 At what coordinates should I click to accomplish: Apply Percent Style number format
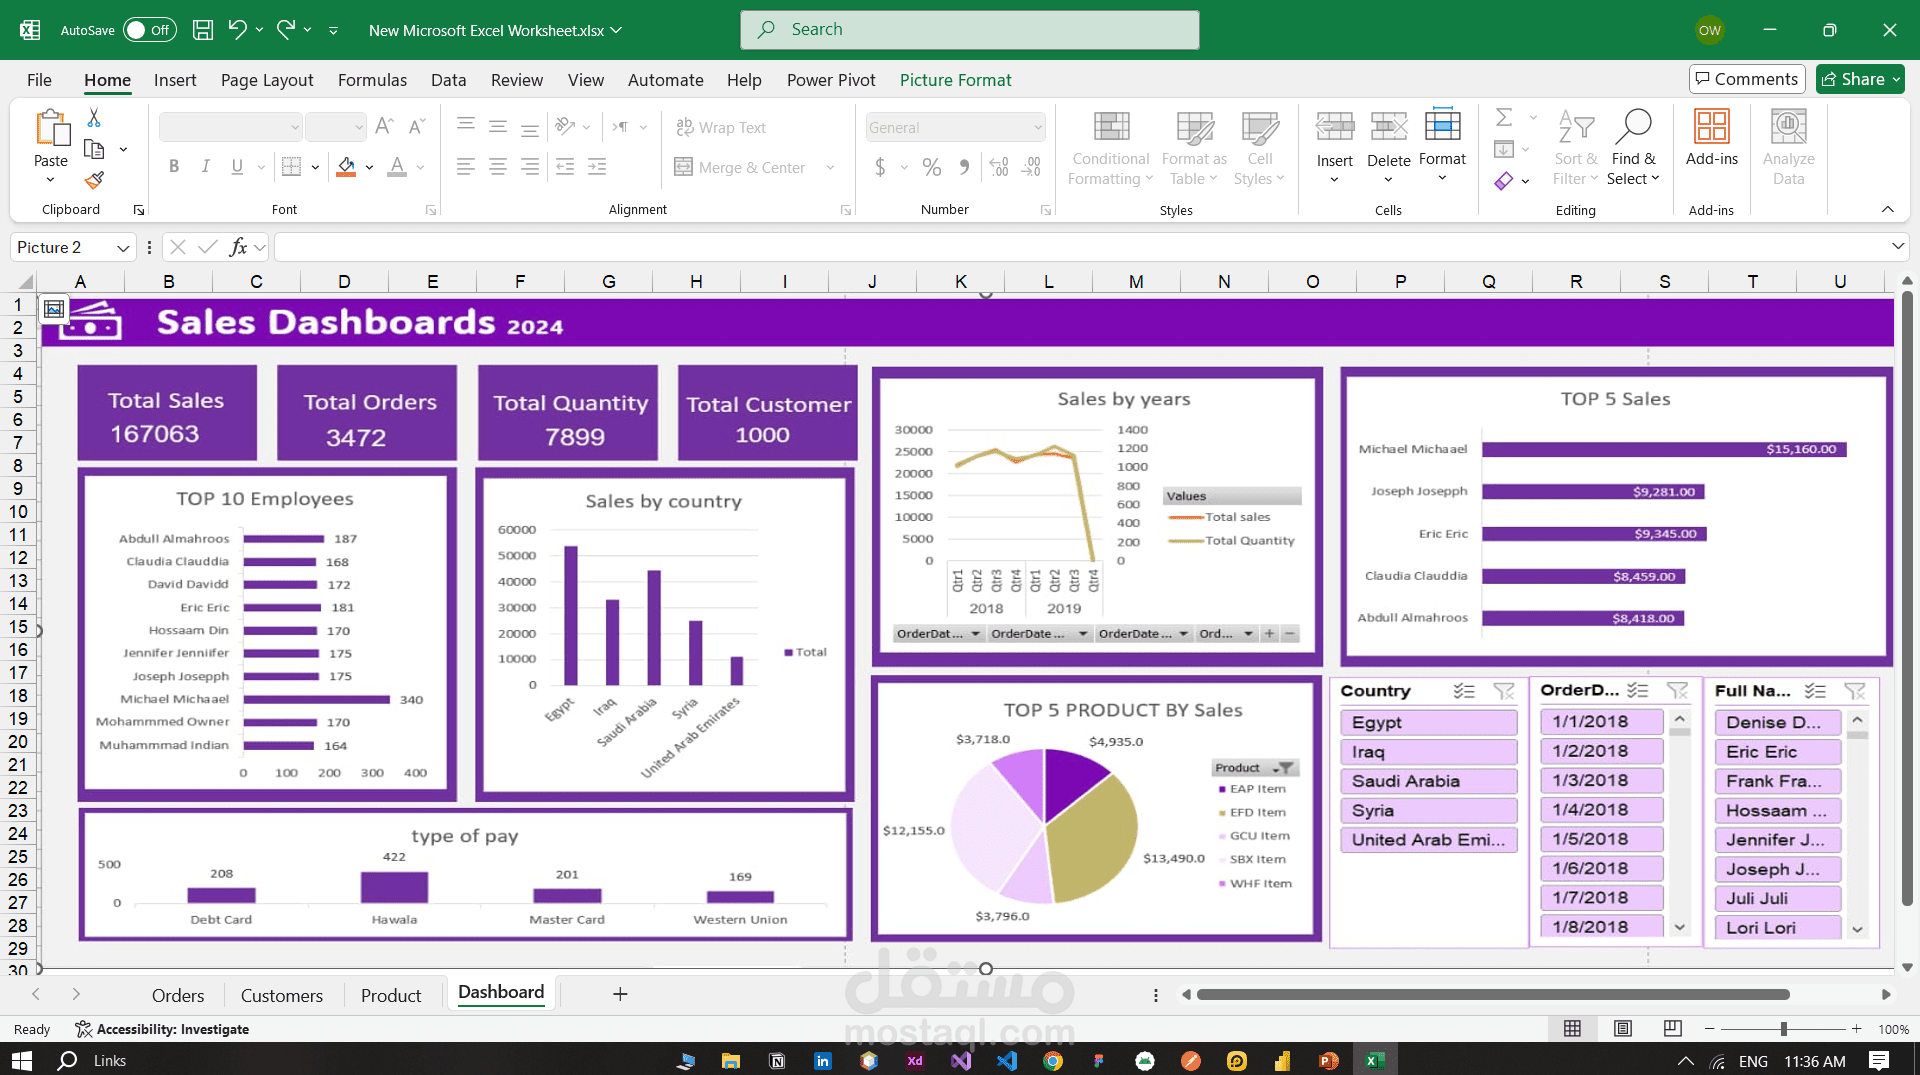(x=932, y=167)
